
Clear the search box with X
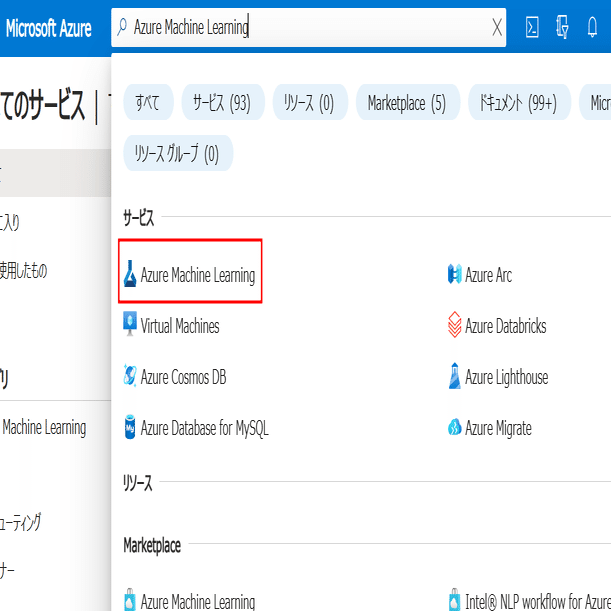[497, 28]
